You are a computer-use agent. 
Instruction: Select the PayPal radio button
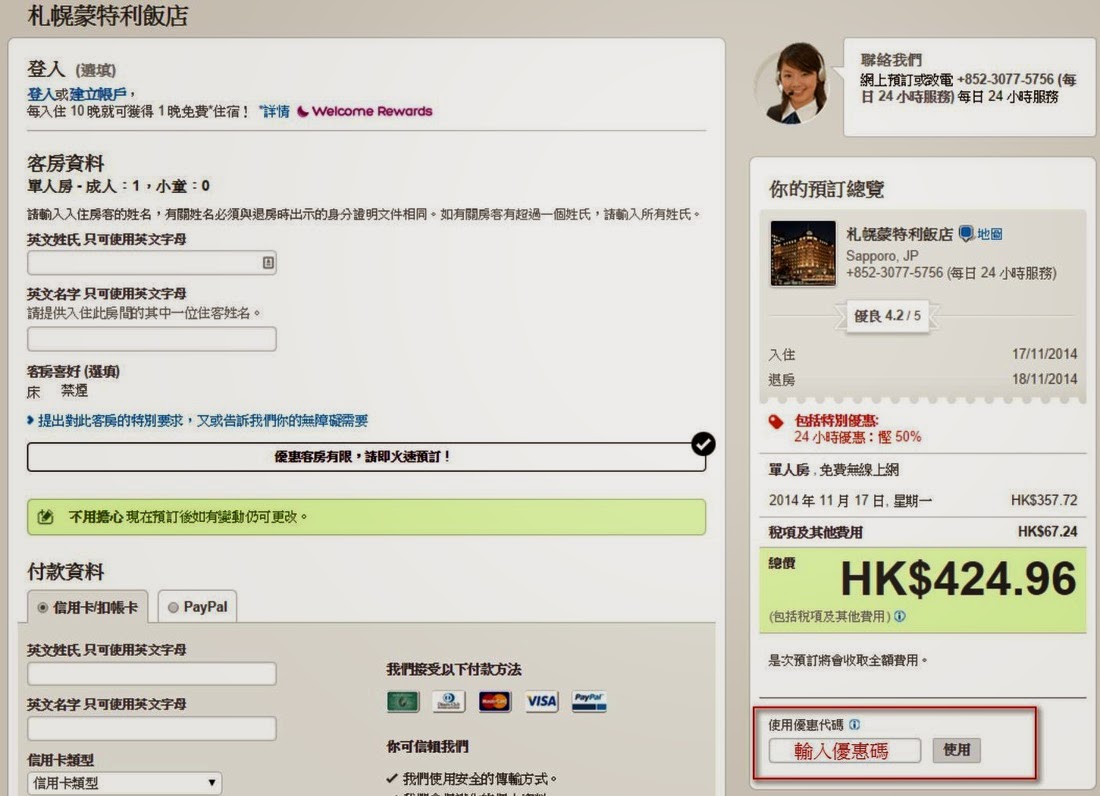174,607
